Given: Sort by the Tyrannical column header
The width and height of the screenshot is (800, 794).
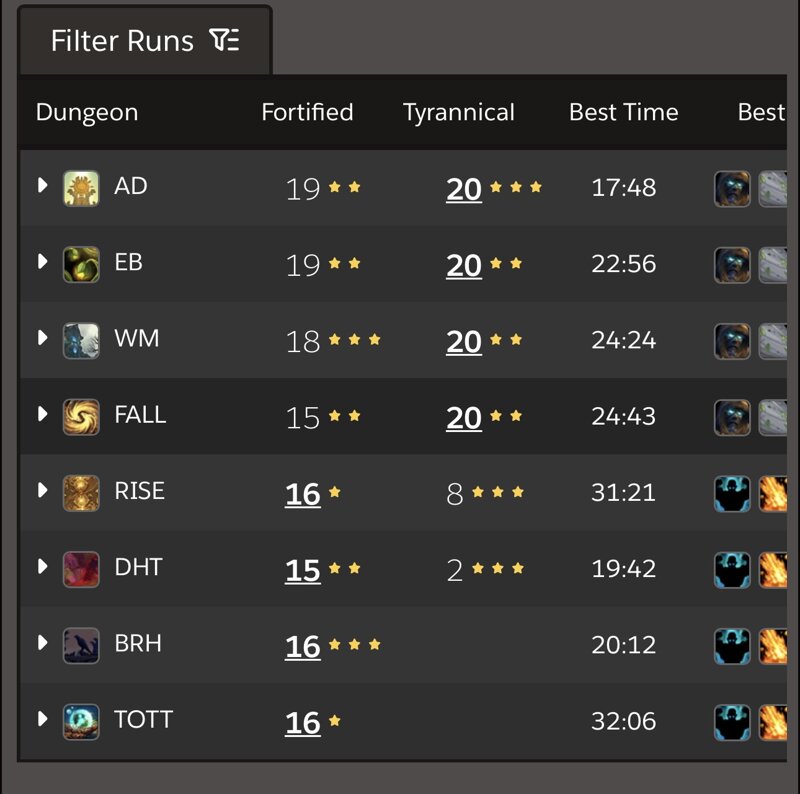Looking at the screenshot, I should pos(459,113).
